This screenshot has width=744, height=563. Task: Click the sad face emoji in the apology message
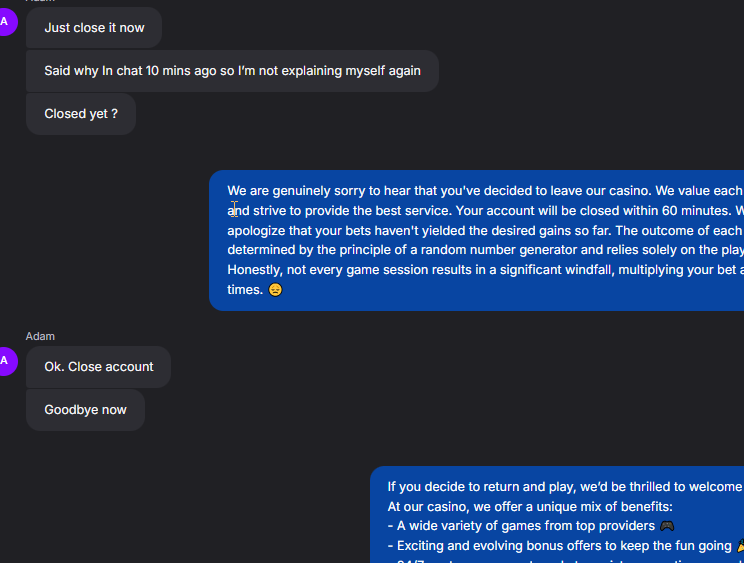(275, 290)
